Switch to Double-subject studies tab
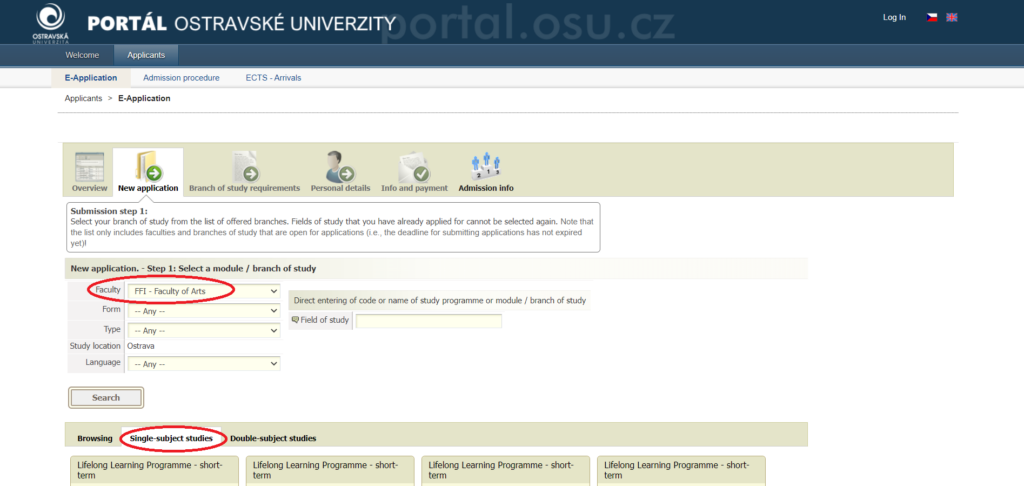 point(273,438)
